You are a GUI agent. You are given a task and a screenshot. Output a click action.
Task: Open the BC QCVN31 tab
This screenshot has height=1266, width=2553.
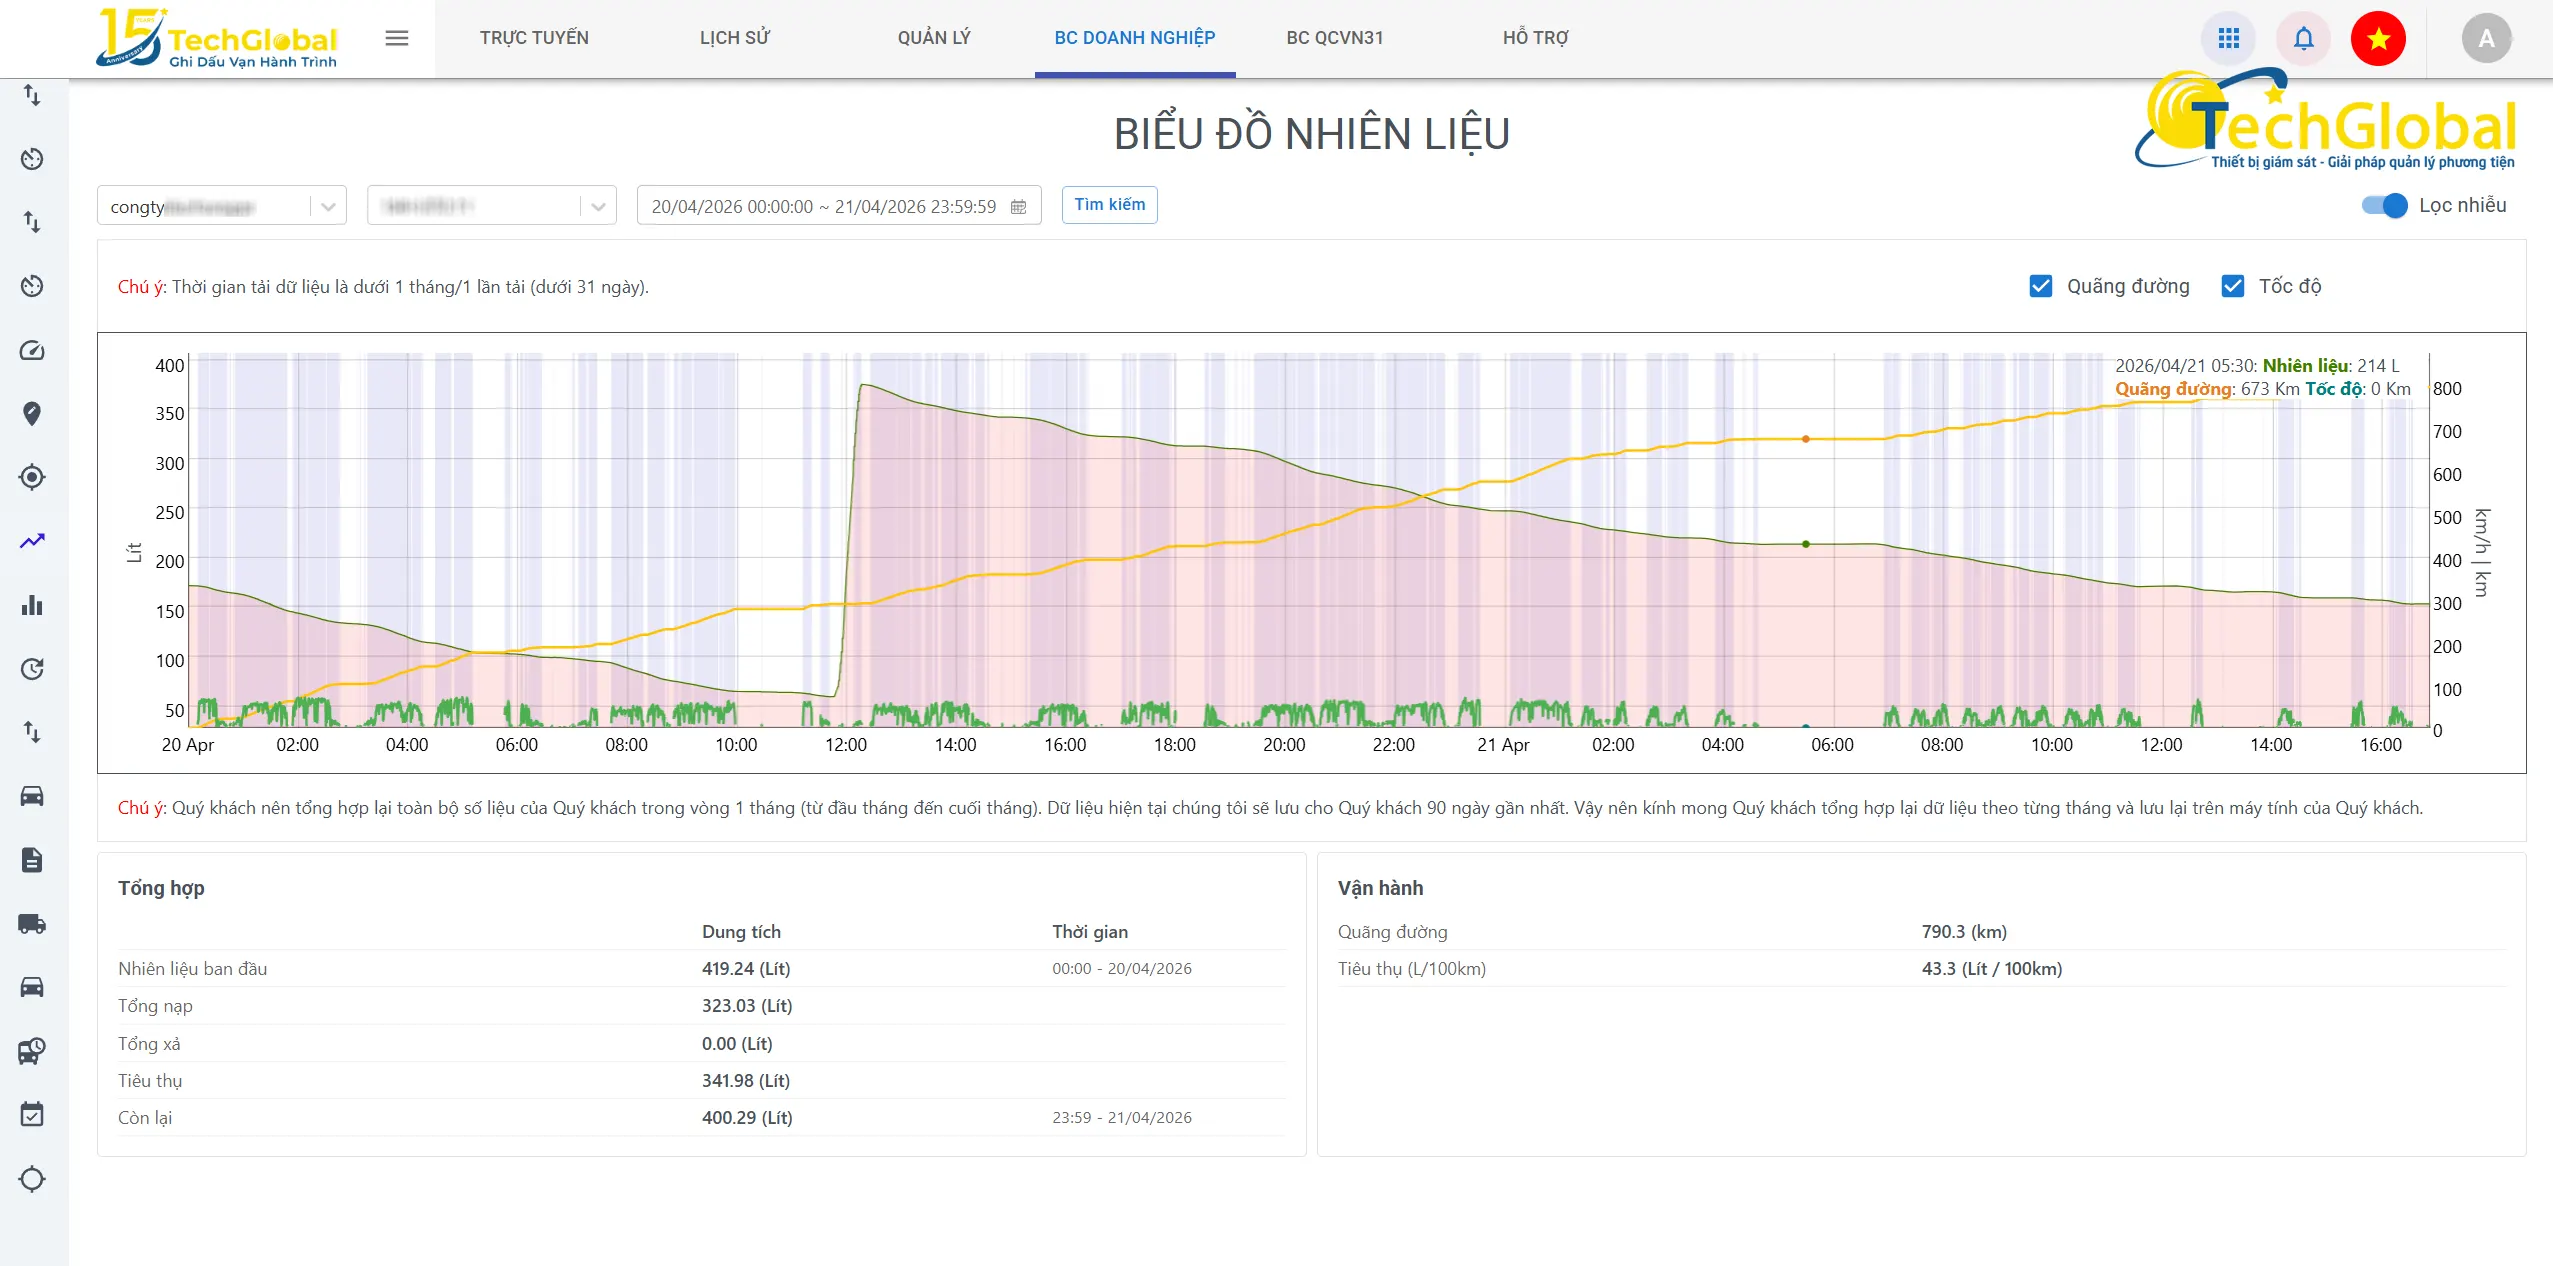(1334, 38)
